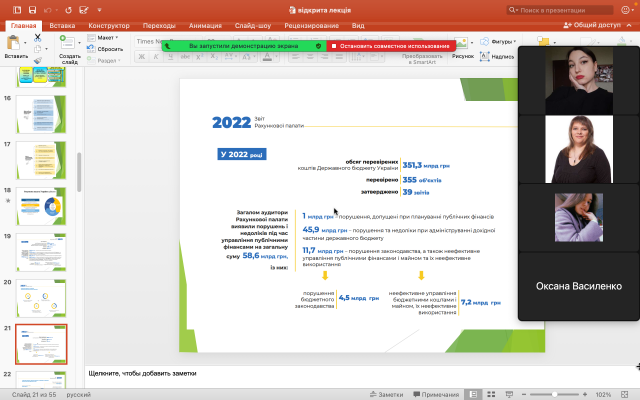Click the arrange shapes yellow icon
The width and height of the screenshot is (640, 400).
click(x=543, y=41)
